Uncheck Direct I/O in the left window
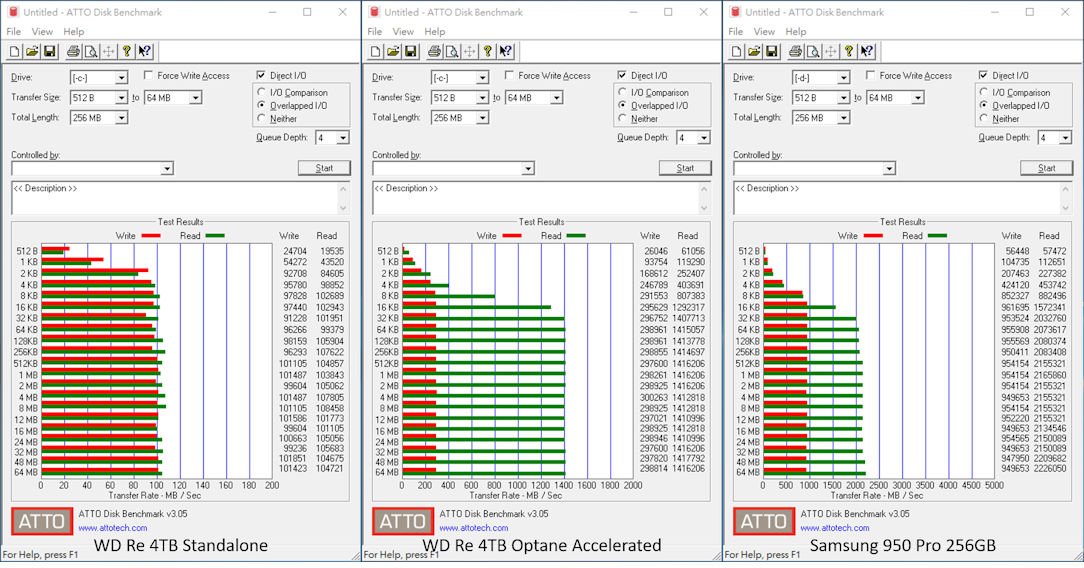The image size is (1084, 568). click(x=261, y=75)
